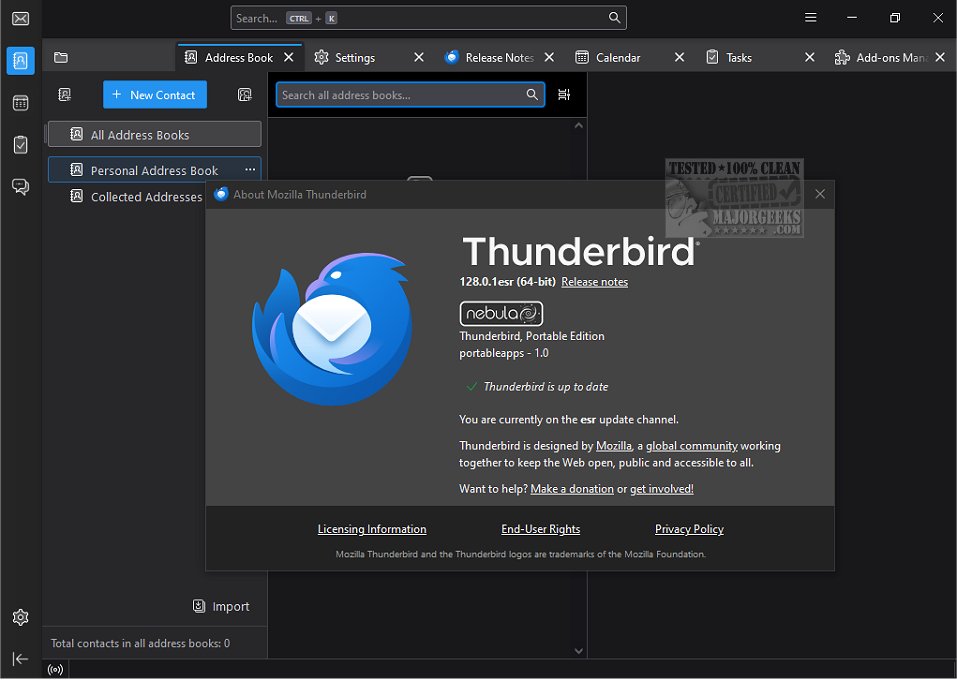Click the contact list scroll up arrow

[579, 126]
